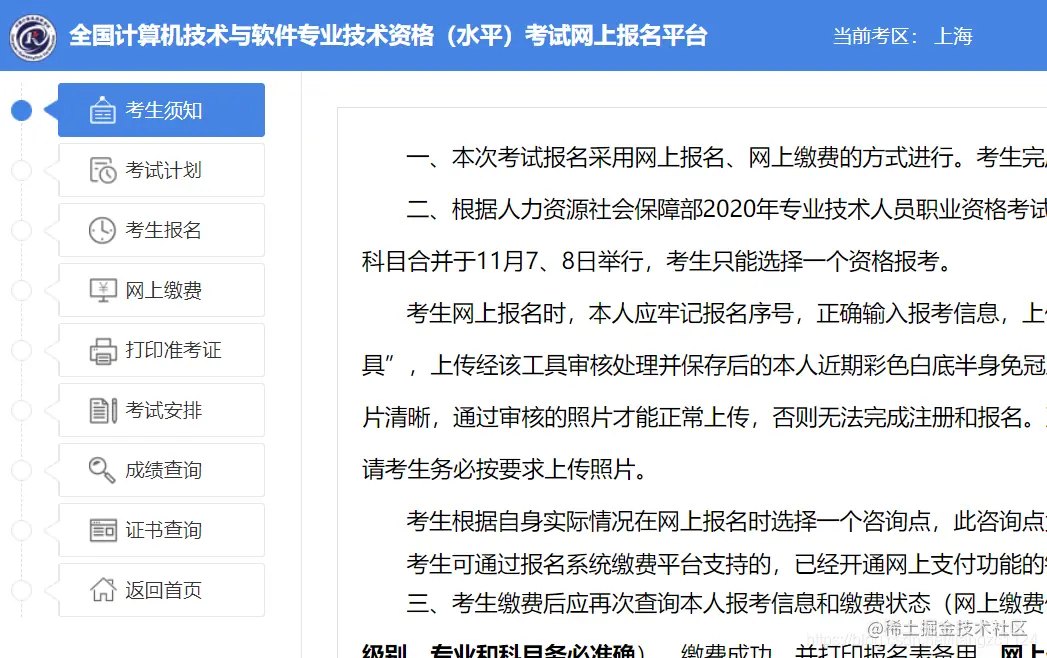This screenshot has height=658, width=1047.
Task: Select the step circle next to 网上缴费
Action: tap(21, 290)
